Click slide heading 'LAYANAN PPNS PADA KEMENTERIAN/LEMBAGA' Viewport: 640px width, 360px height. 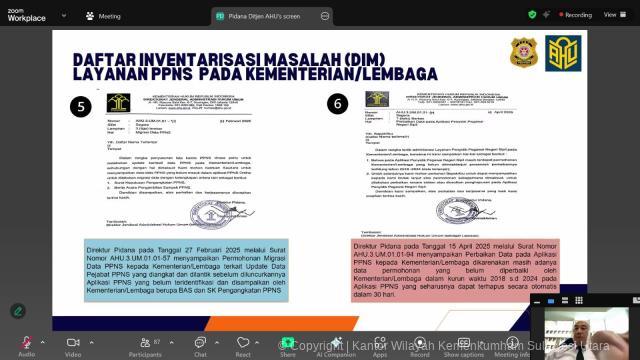coord(255,74)
